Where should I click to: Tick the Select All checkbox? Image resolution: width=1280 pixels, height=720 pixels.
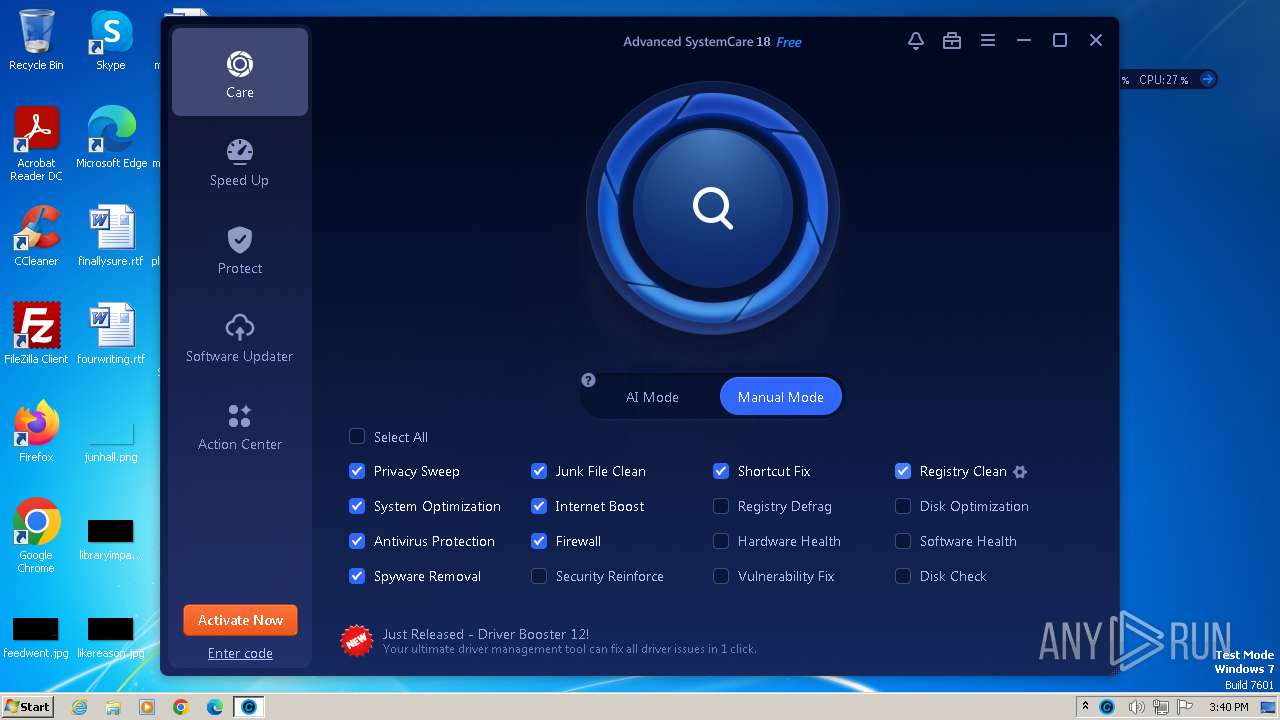[357, 436]
